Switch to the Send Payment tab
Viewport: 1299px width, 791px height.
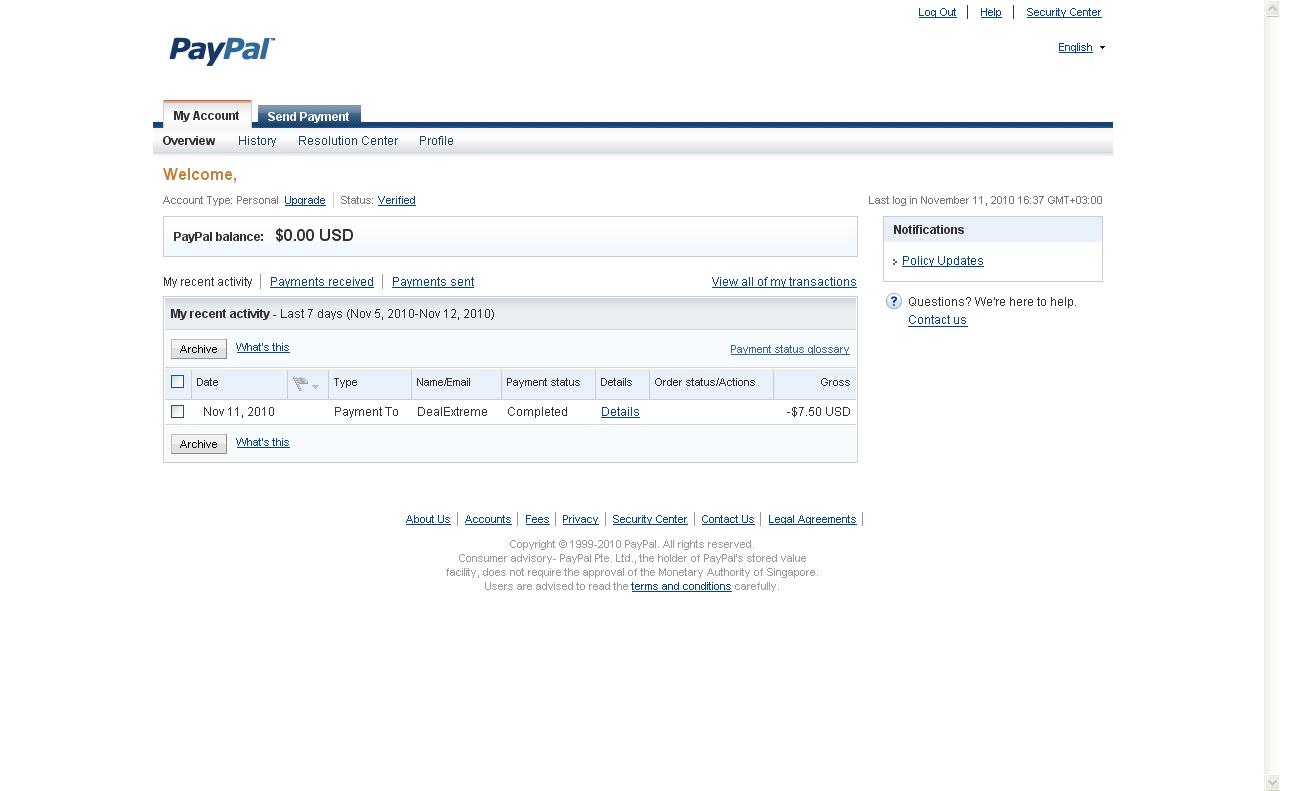tap(308, 116)
